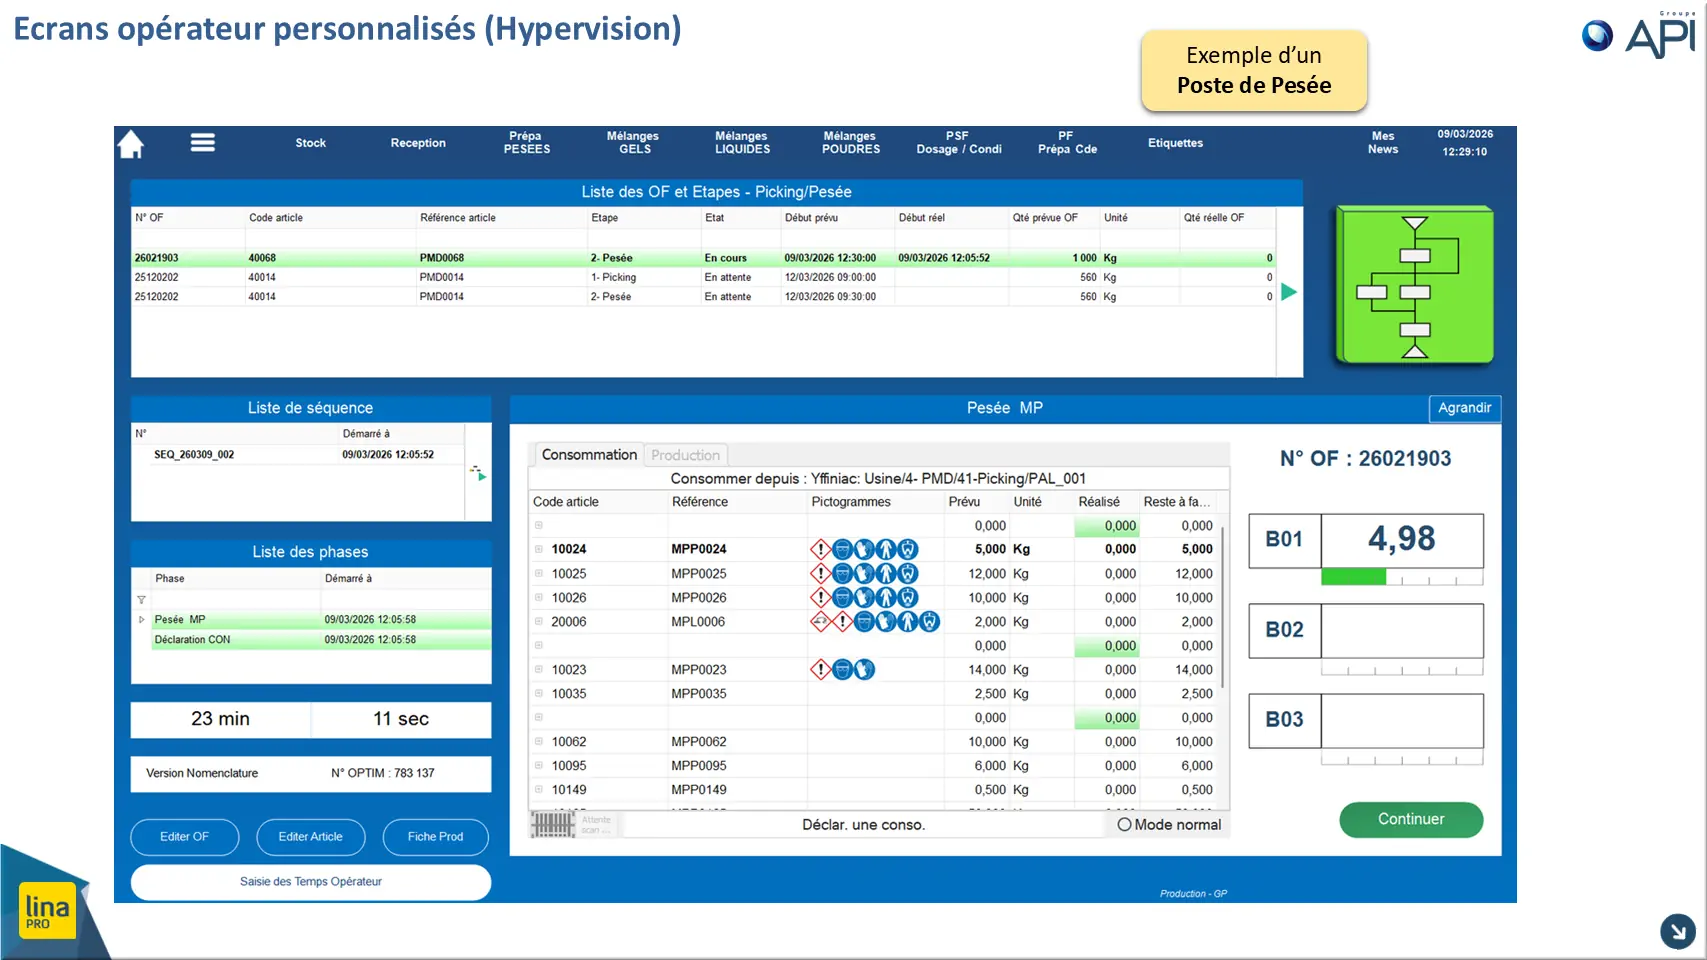Click green arrow beside OF list
The width and height of the screenshot is (1707, 960).
tap(1289, 292)
